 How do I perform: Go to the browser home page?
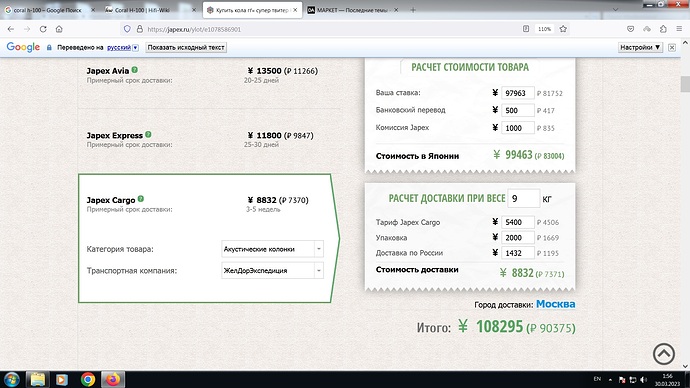pyautogui.click(x=59, y=29)
